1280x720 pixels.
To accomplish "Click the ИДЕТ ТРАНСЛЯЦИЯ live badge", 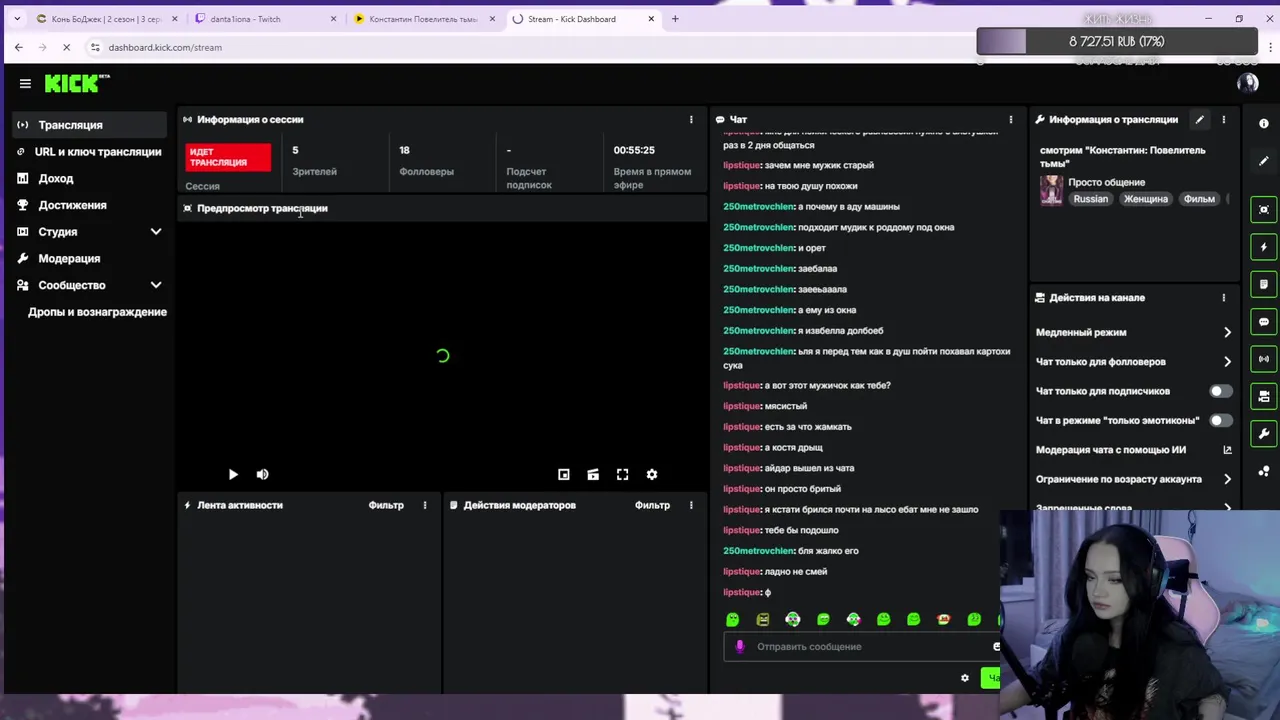I will point(228,157).
